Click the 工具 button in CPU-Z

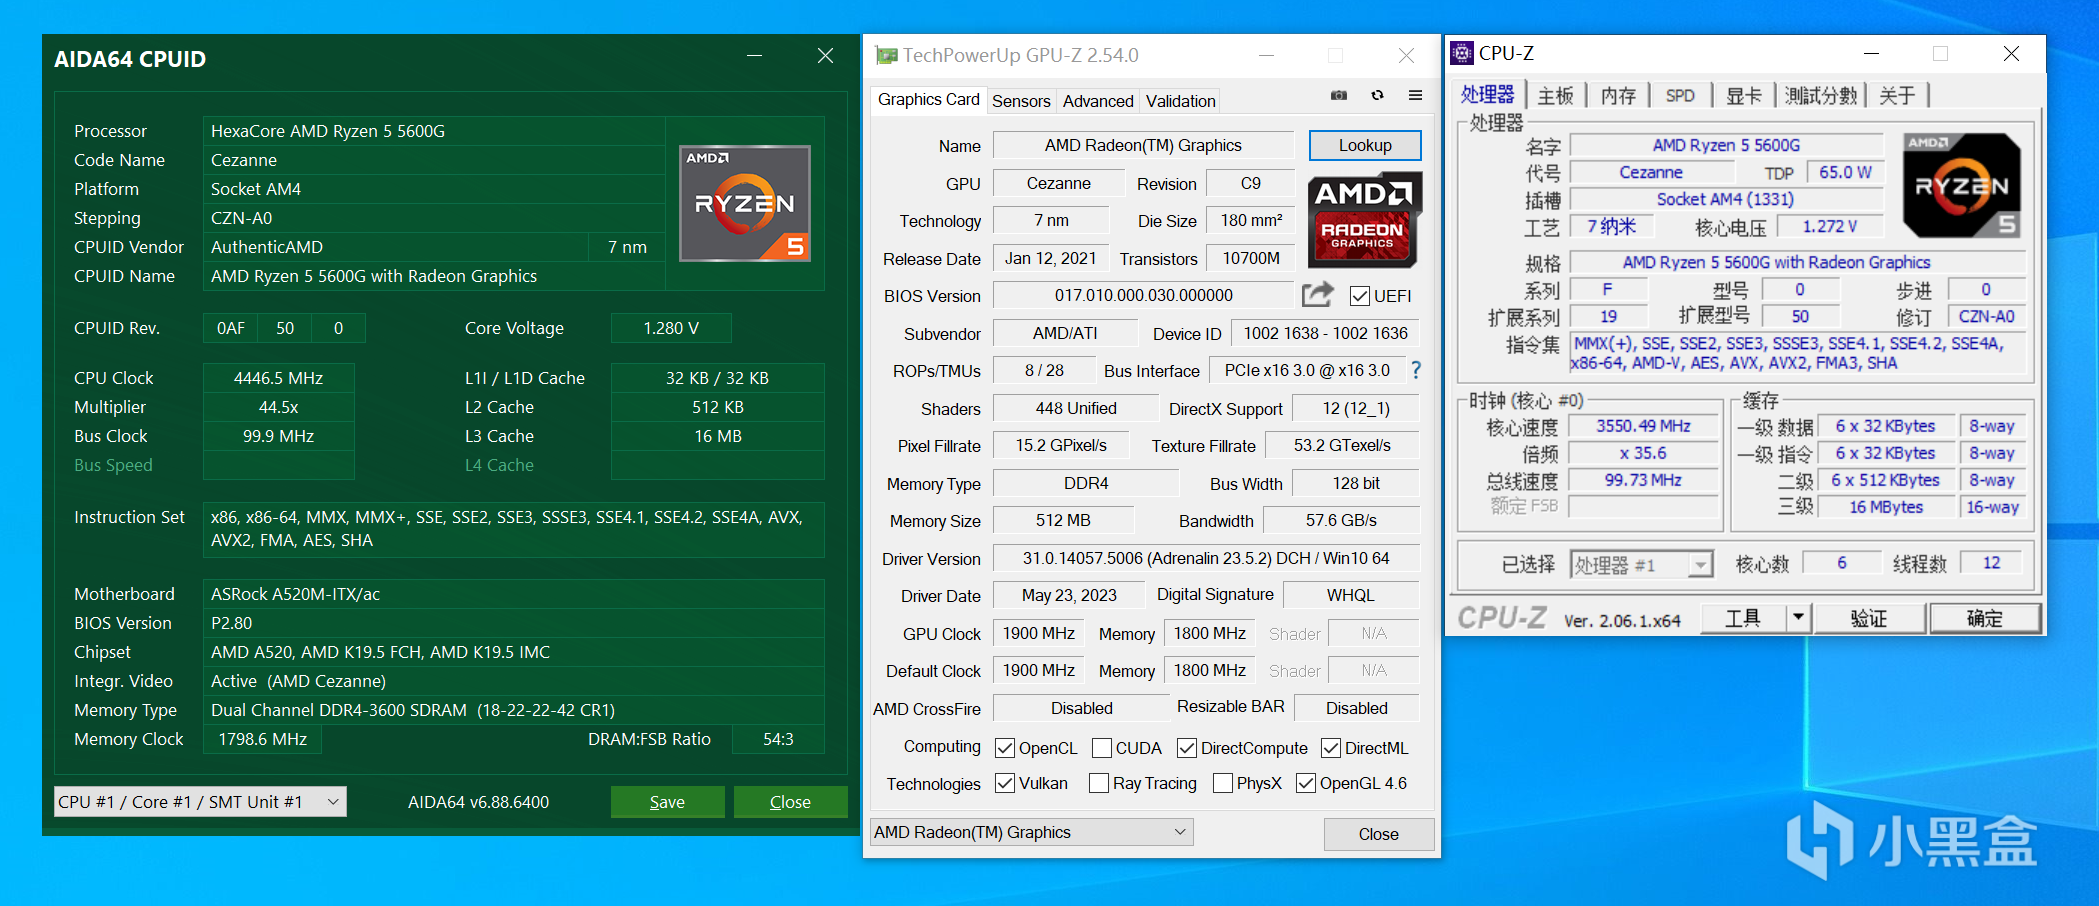point(1743,618)
